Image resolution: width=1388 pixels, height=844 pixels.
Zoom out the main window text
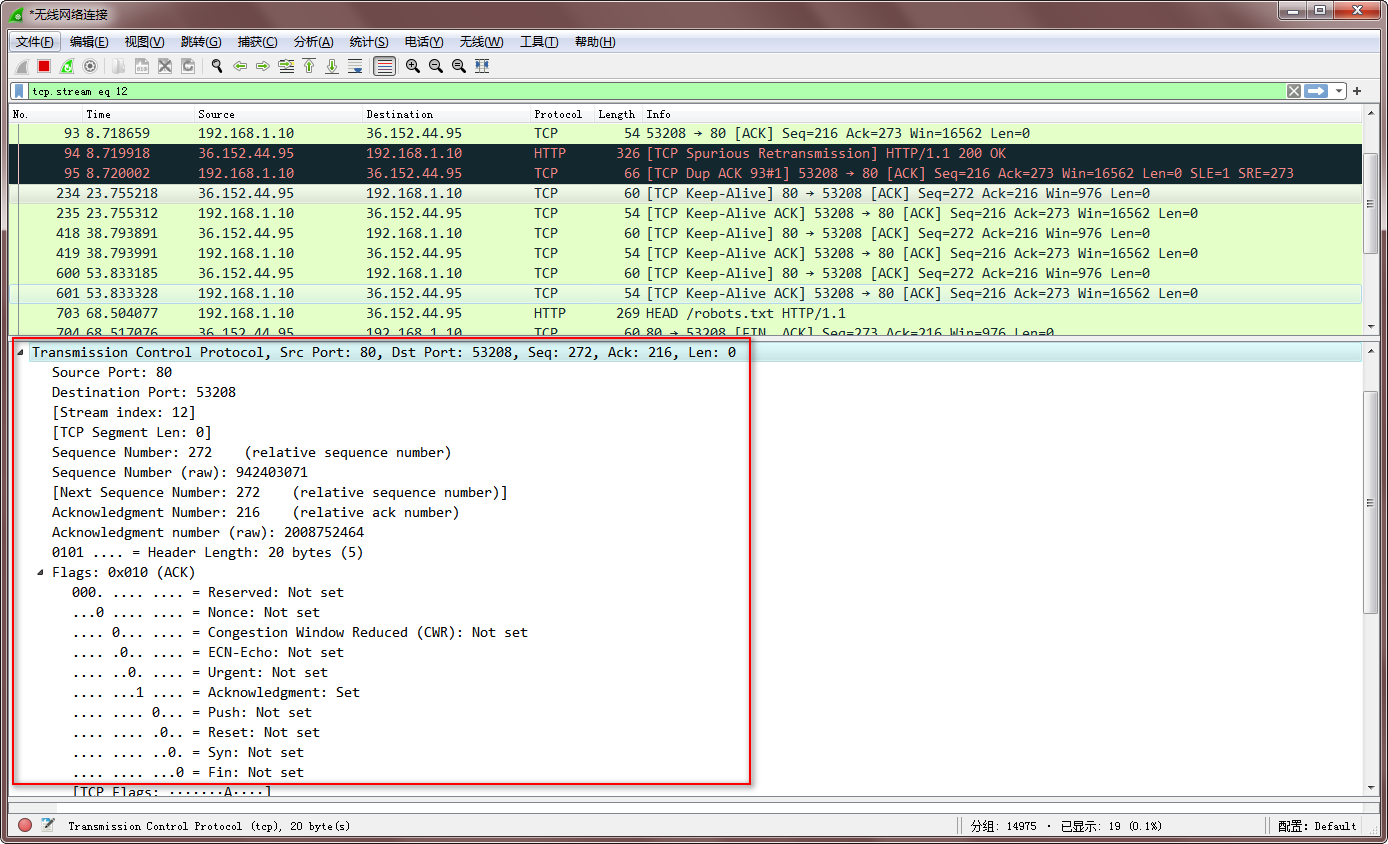(436, 66)
